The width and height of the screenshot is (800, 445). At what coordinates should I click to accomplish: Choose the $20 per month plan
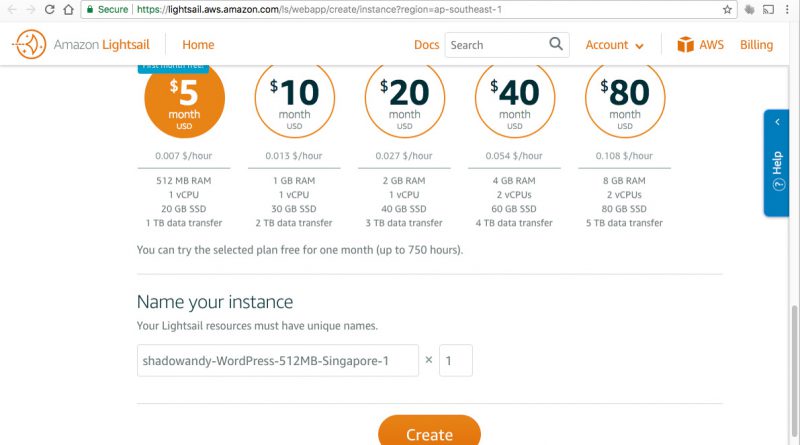click(405, 98)
